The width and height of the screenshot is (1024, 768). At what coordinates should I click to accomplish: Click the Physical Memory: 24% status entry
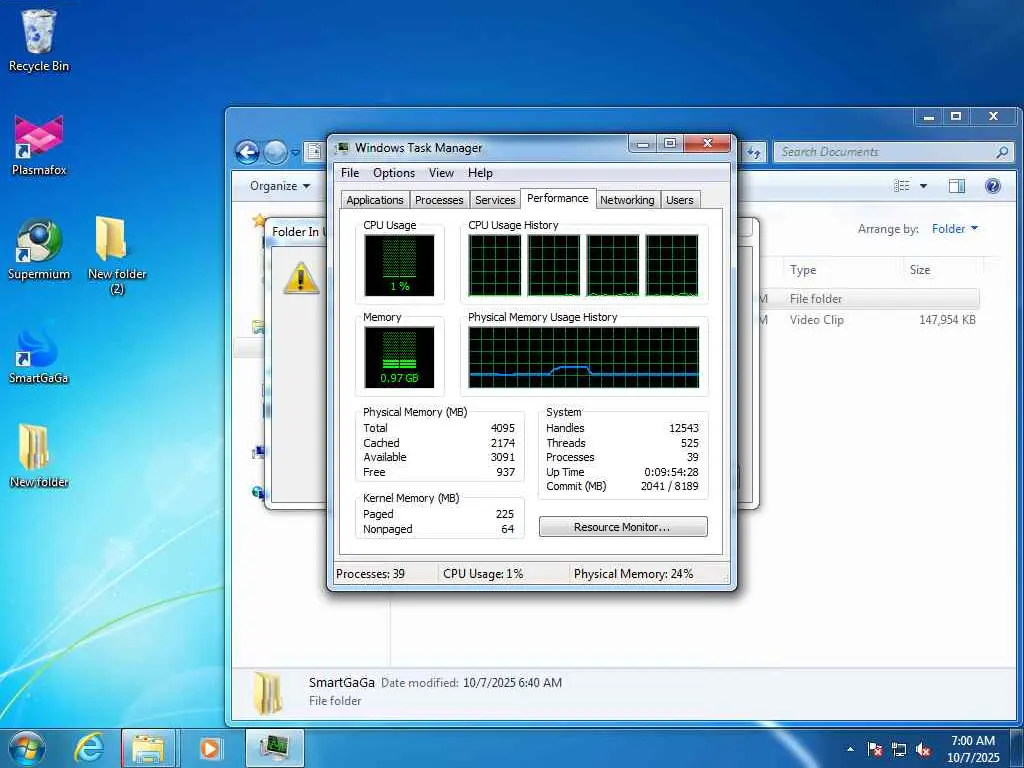click(x=633, y=574)
